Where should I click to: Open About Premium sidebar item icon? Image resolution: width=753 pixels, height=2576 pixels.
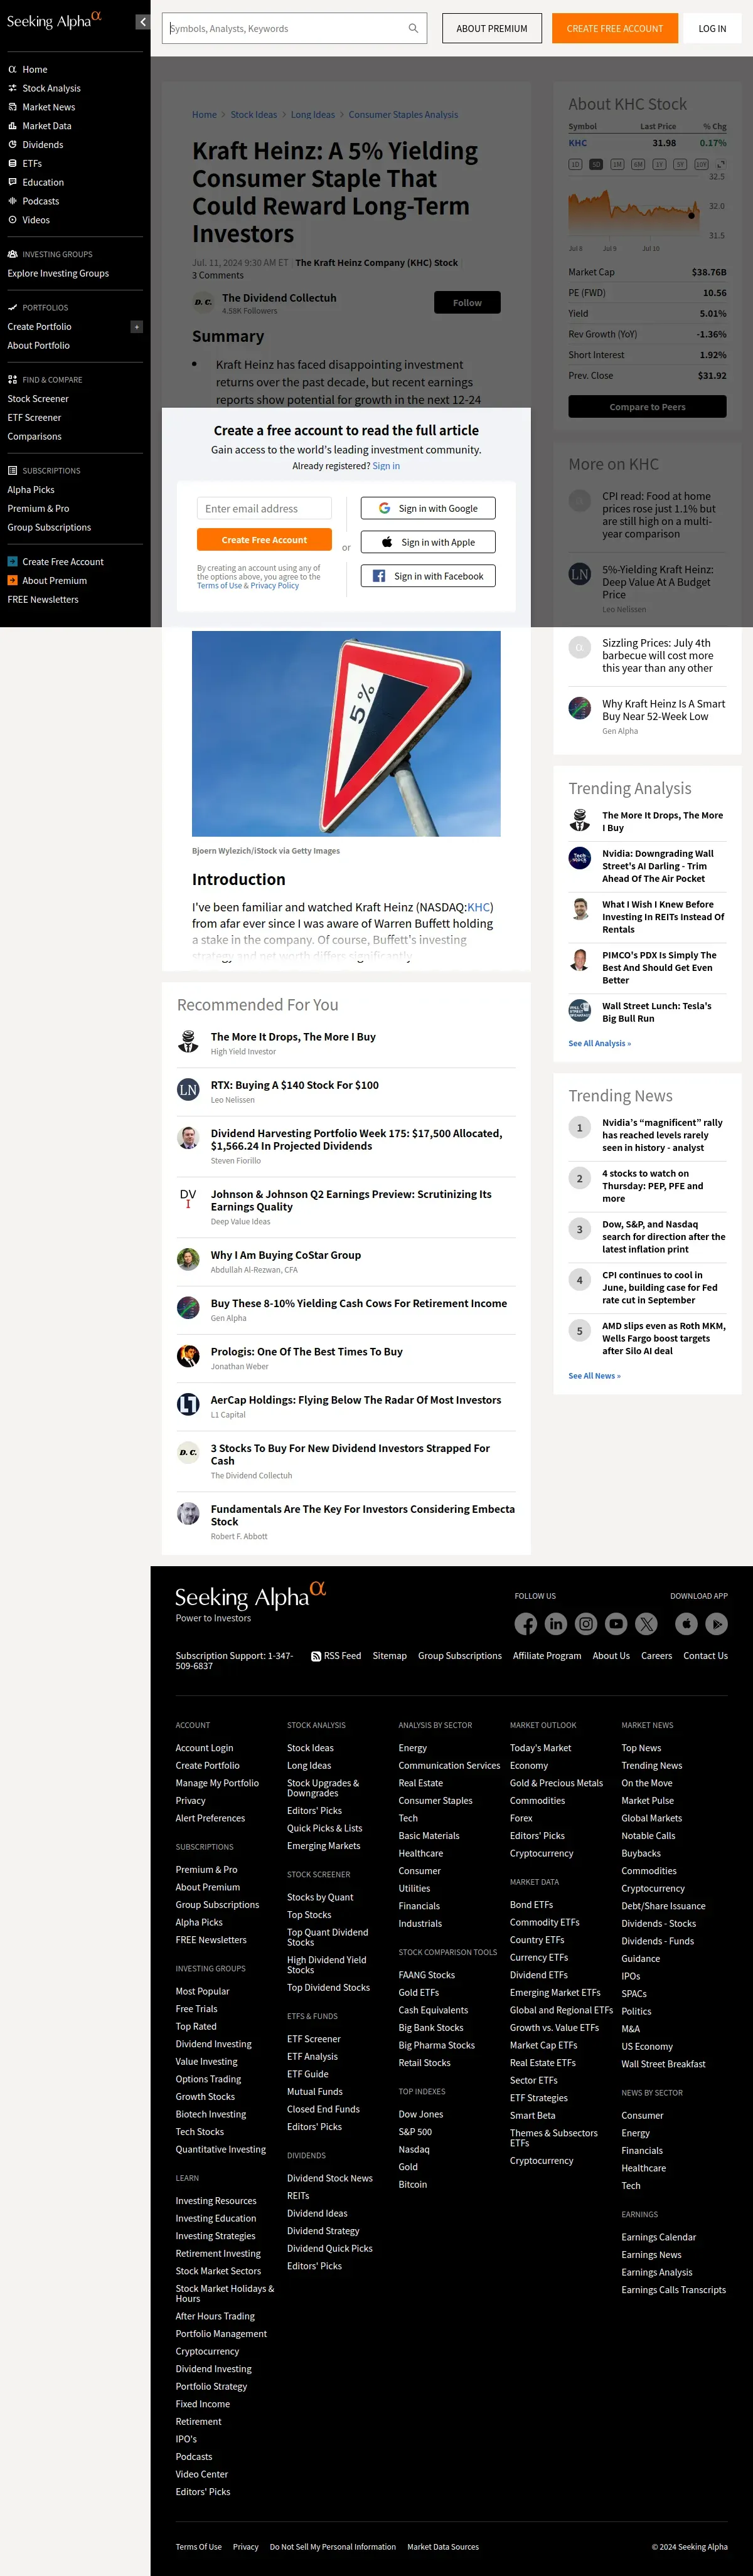pos(12,580)
